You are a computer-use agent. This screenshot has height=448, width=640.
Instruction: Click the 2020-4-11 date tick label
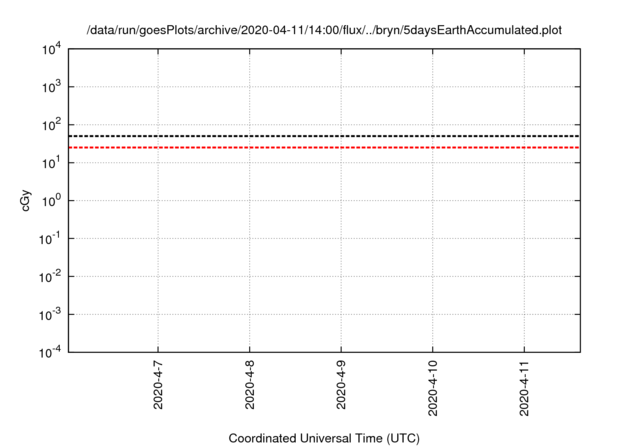(524, 388)
